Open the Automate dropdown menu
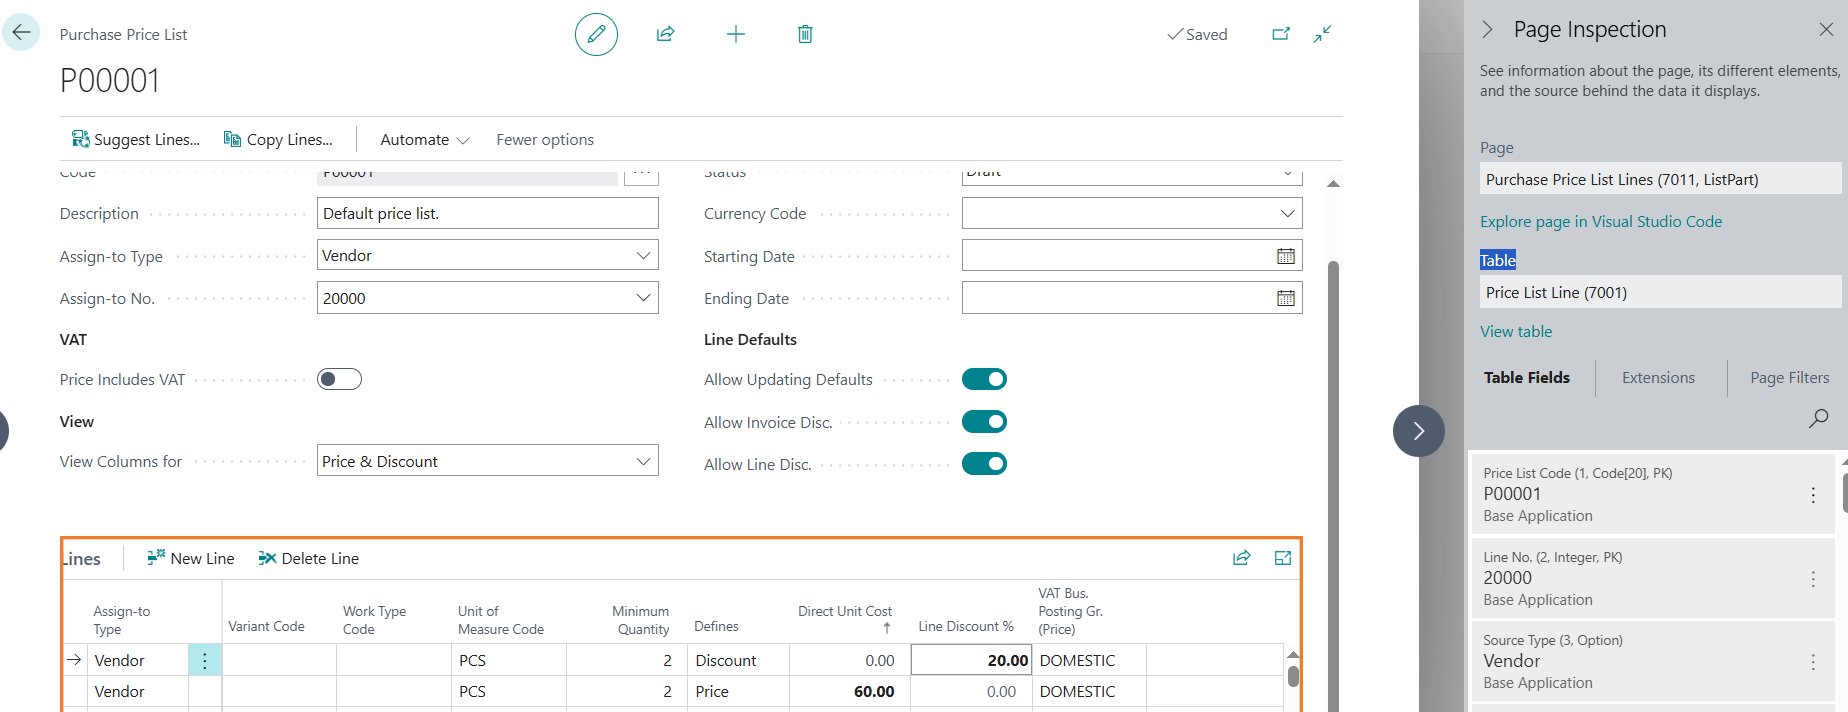The image size is (1848, 712). click(x=425, y=139)
